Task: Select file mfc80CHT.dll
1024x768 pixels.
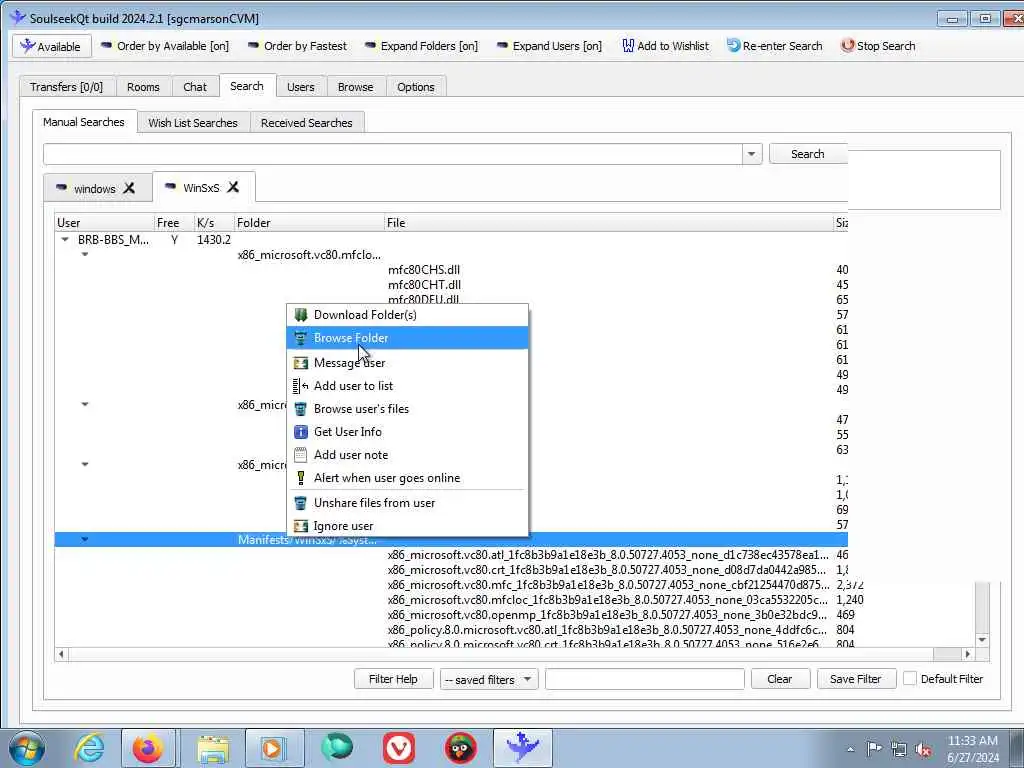Action: pyautogui.click(x=424, y=285)
